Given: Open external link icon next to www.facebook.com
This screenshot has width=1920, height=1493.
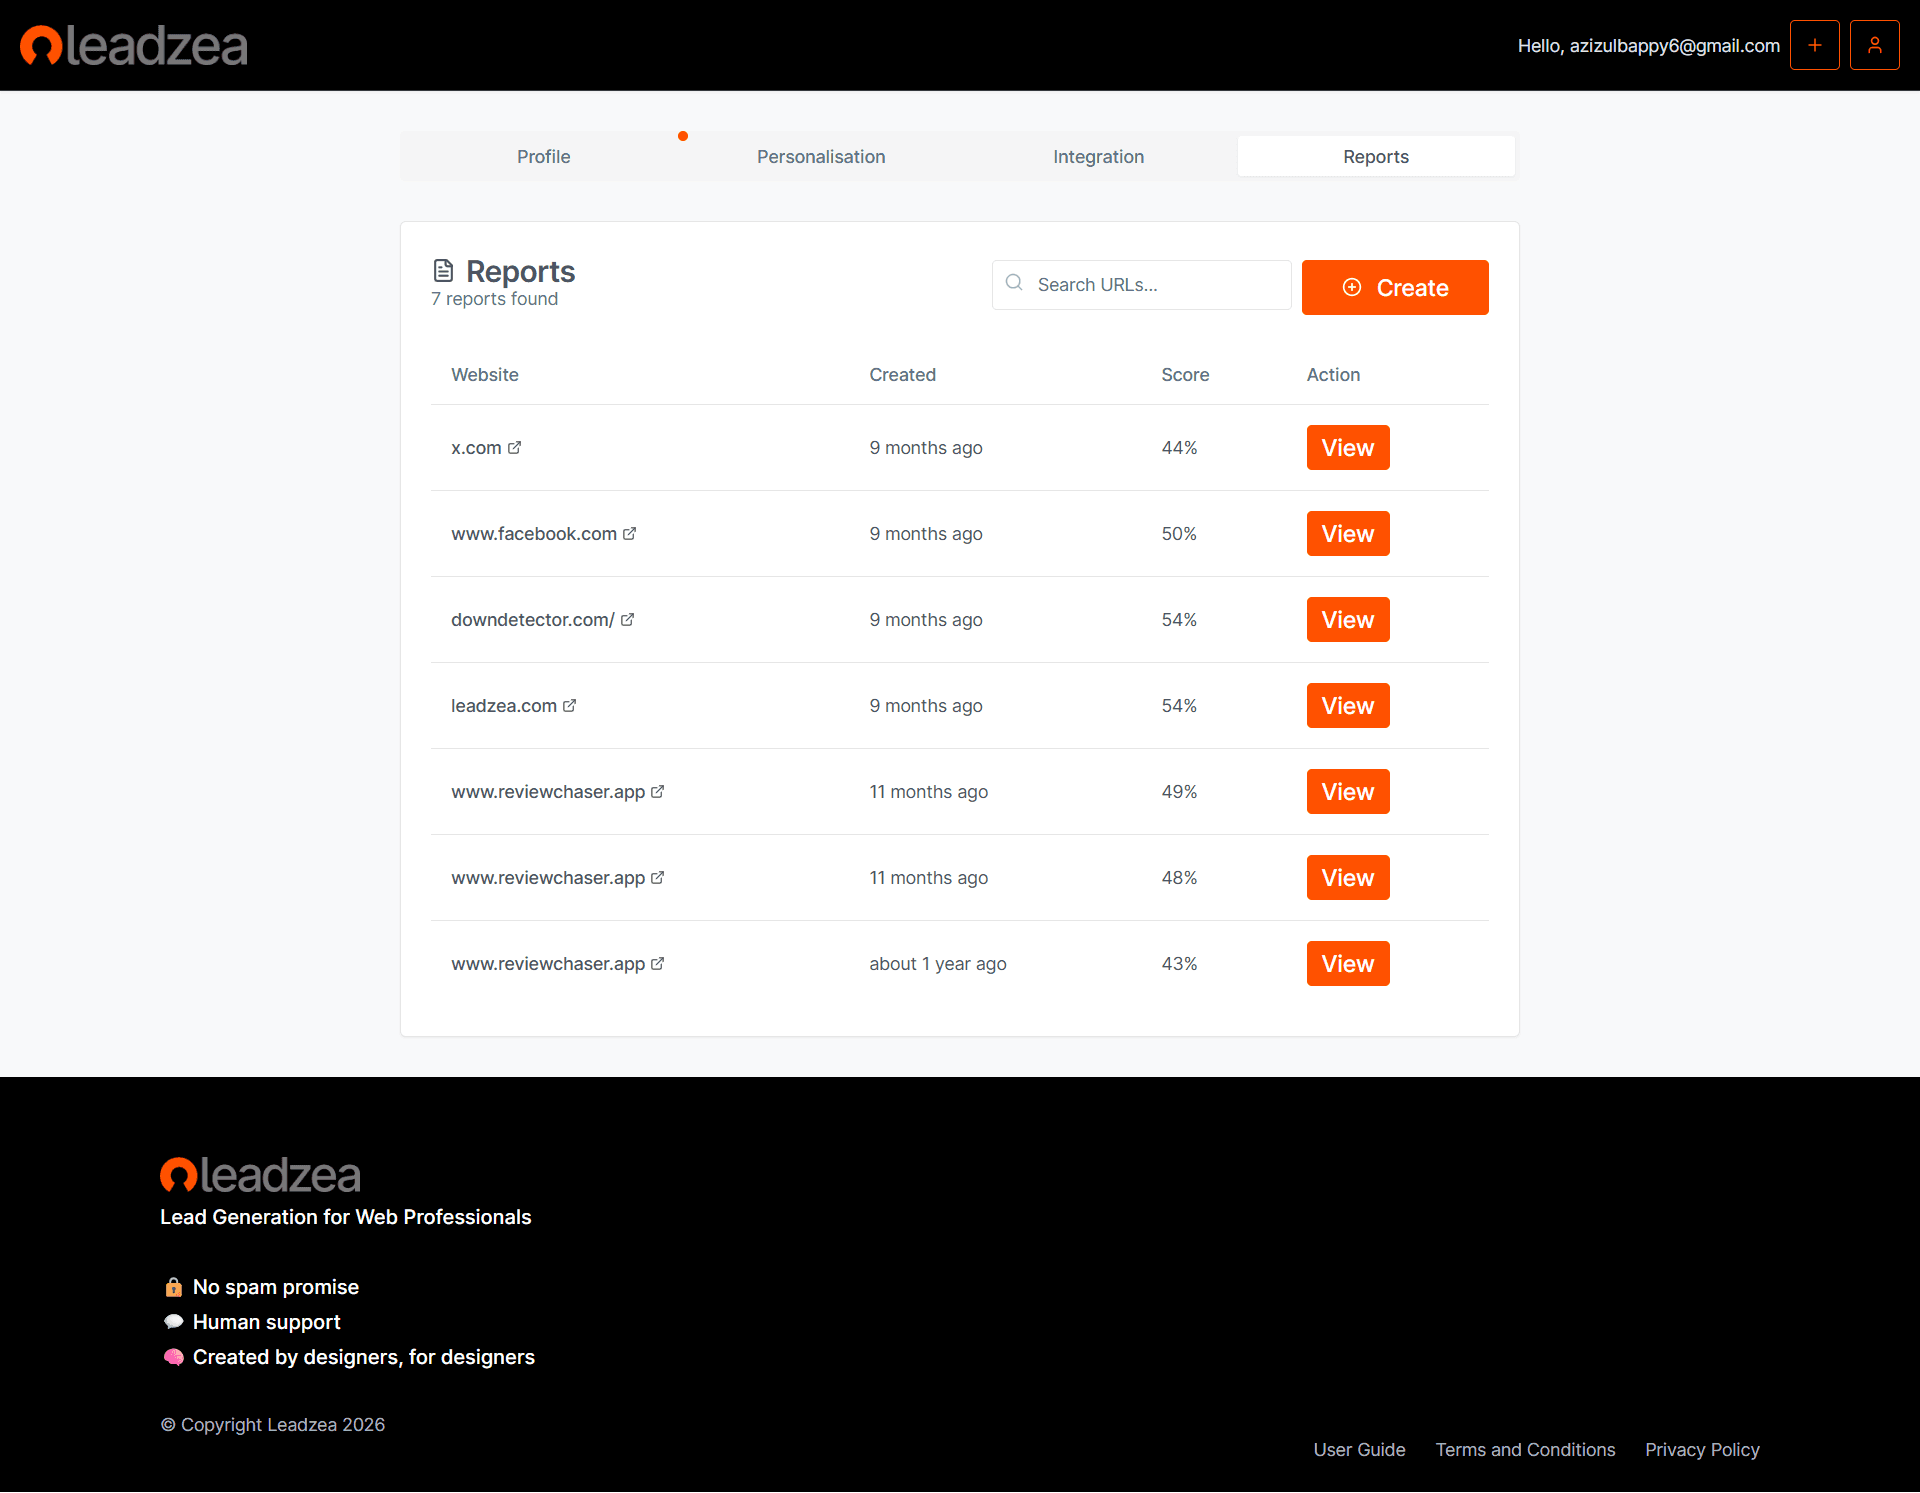Looking at the screenshot, I should point(629,534).
